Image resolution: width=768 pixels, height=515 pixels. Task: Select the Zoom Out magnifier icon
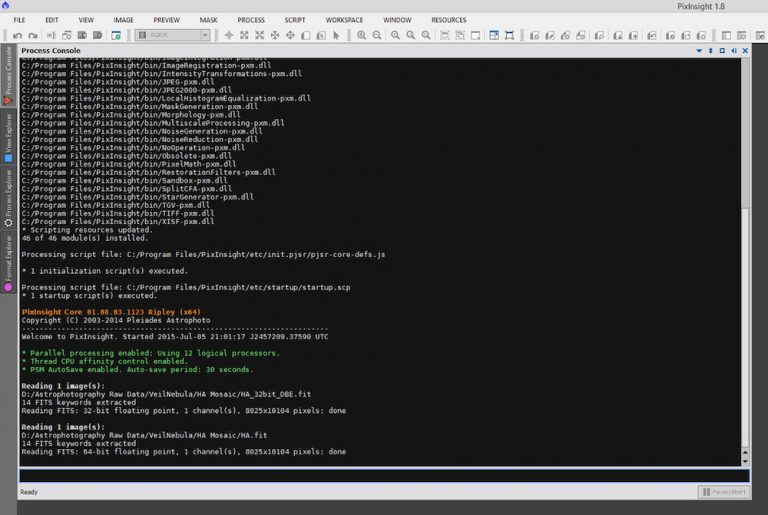377,35
